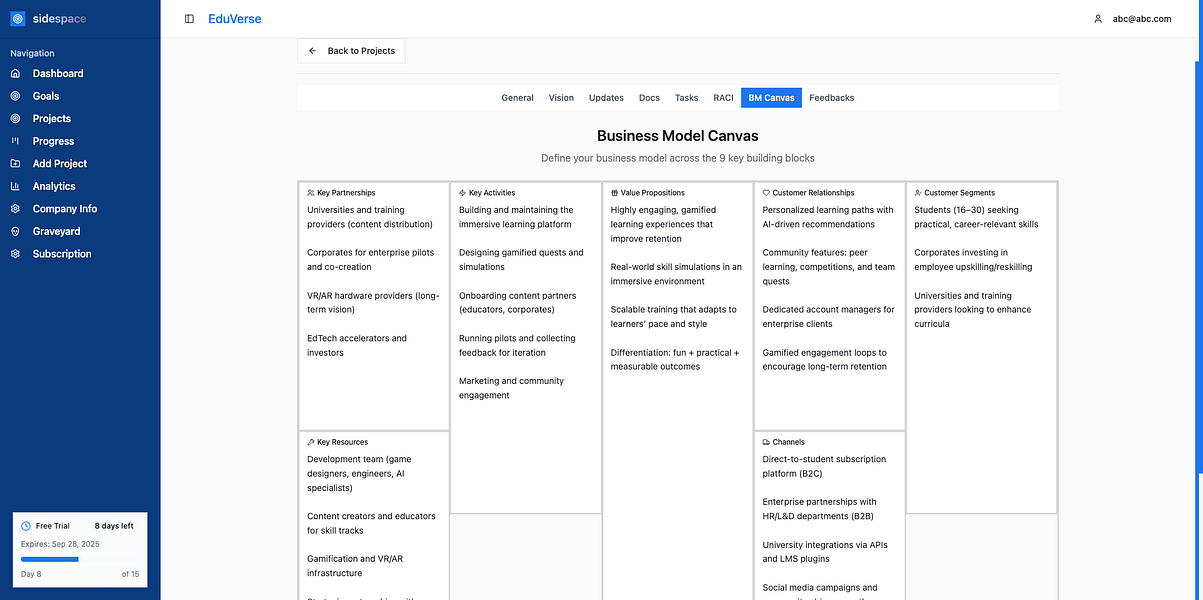Click the Analytics chart icon
1203x600 pixels.
coord(15,186)
